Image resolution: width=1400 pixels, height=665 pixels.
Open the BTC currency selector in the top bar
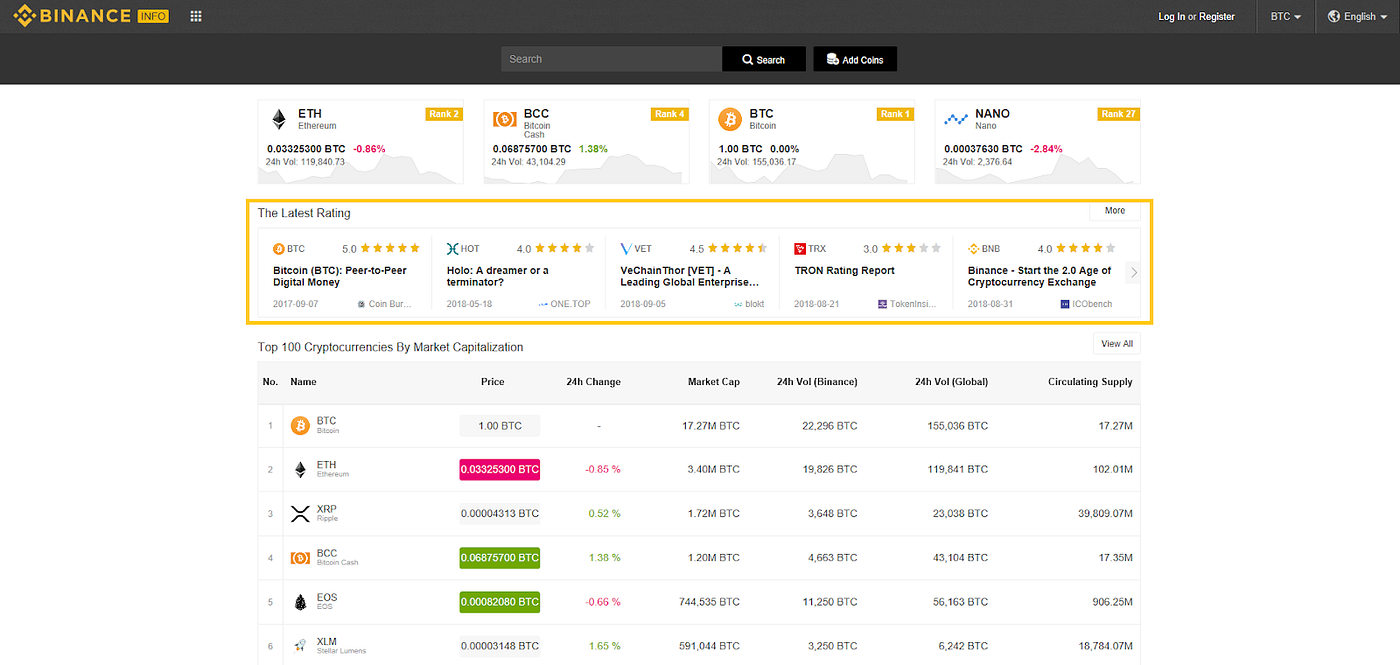tap(1284, 16)
